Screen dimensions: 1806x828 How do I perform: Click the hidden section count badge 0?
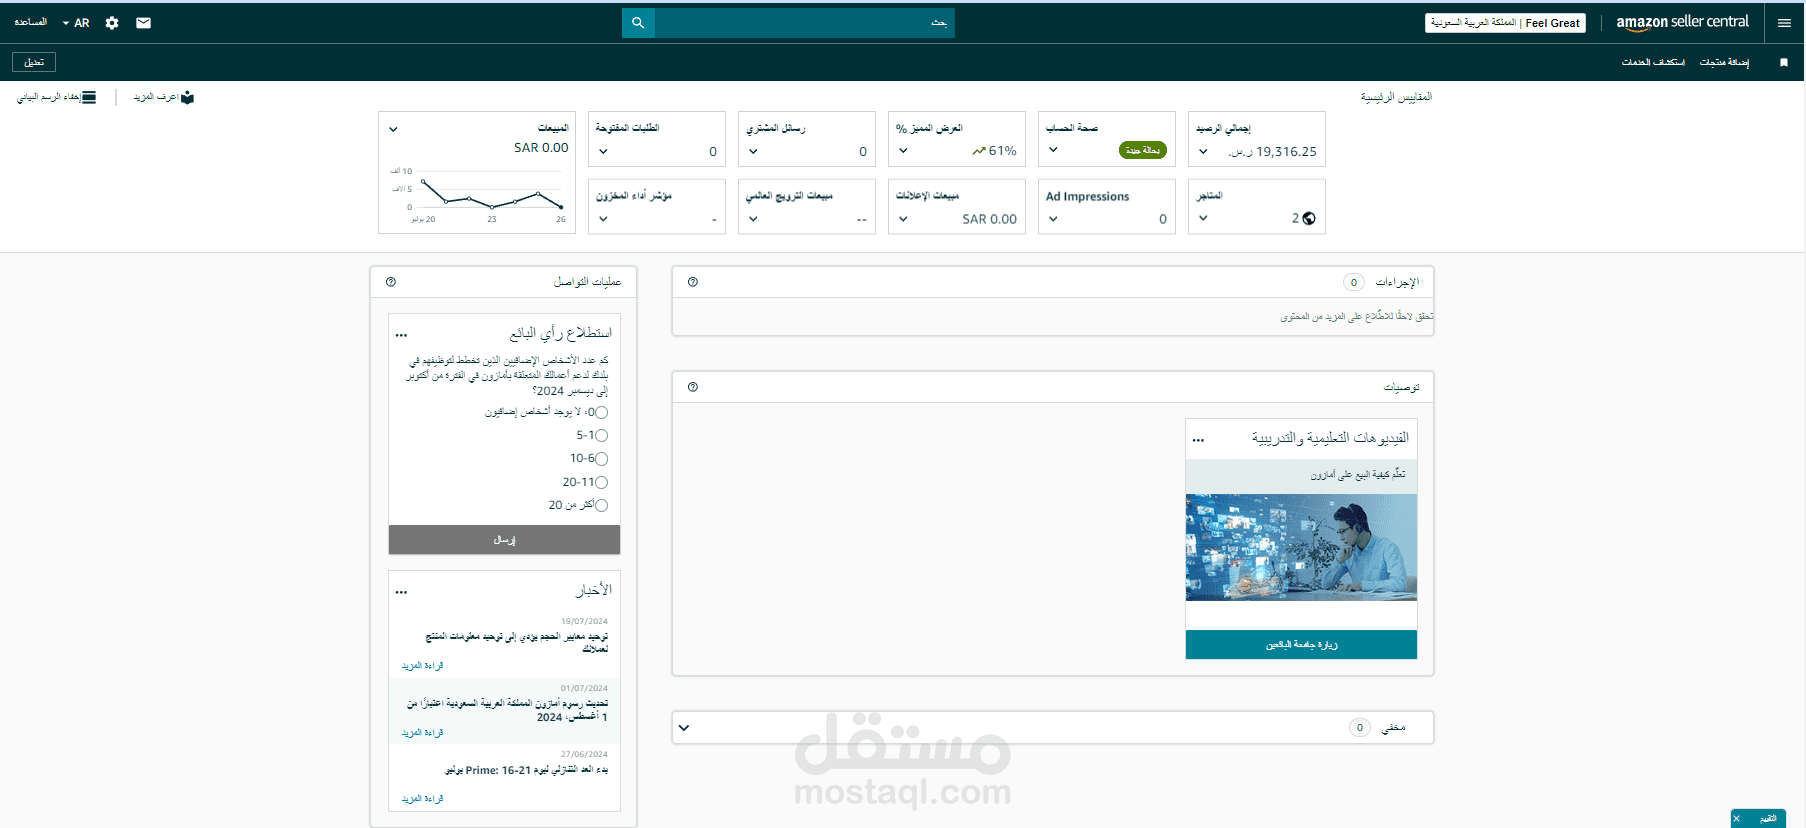point(1359,728)
